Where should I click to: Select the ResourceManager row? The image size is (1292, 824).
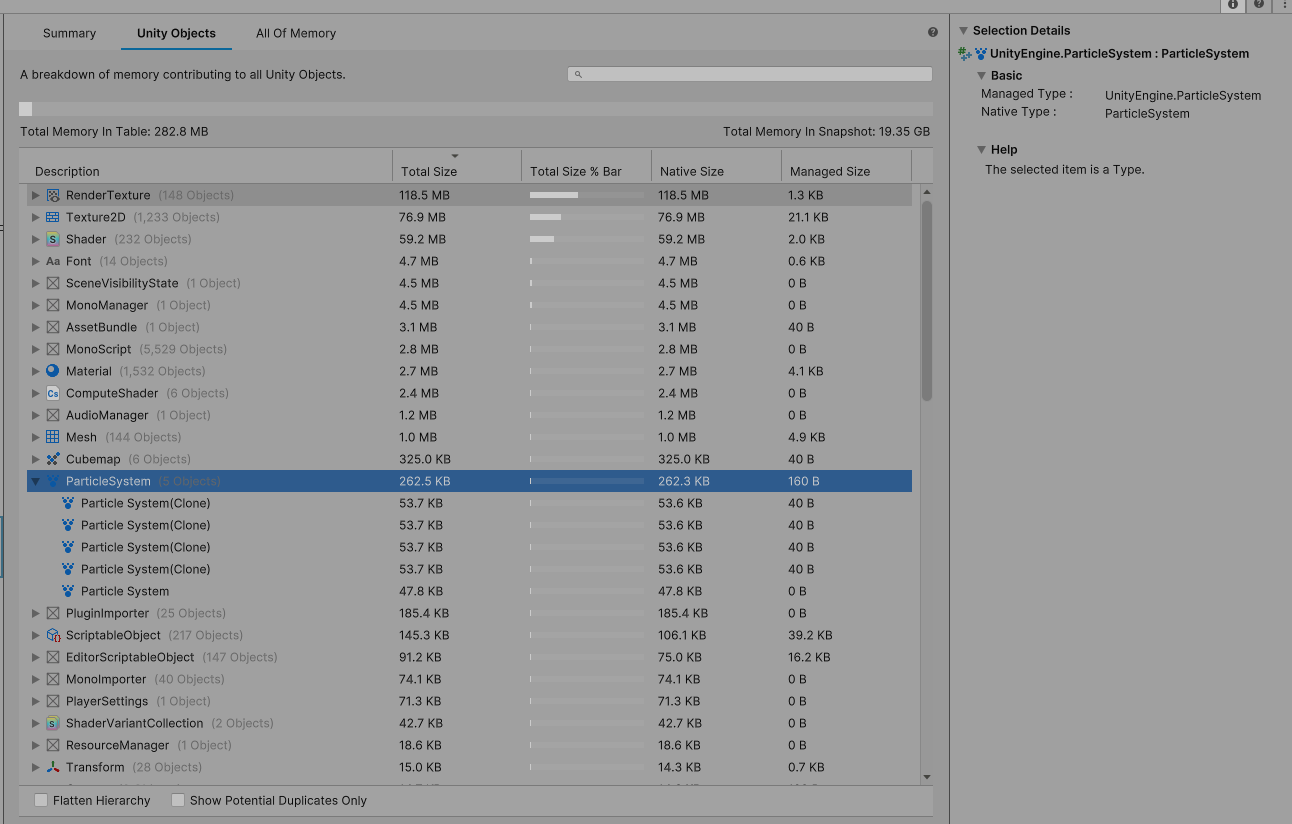(469, 745)
